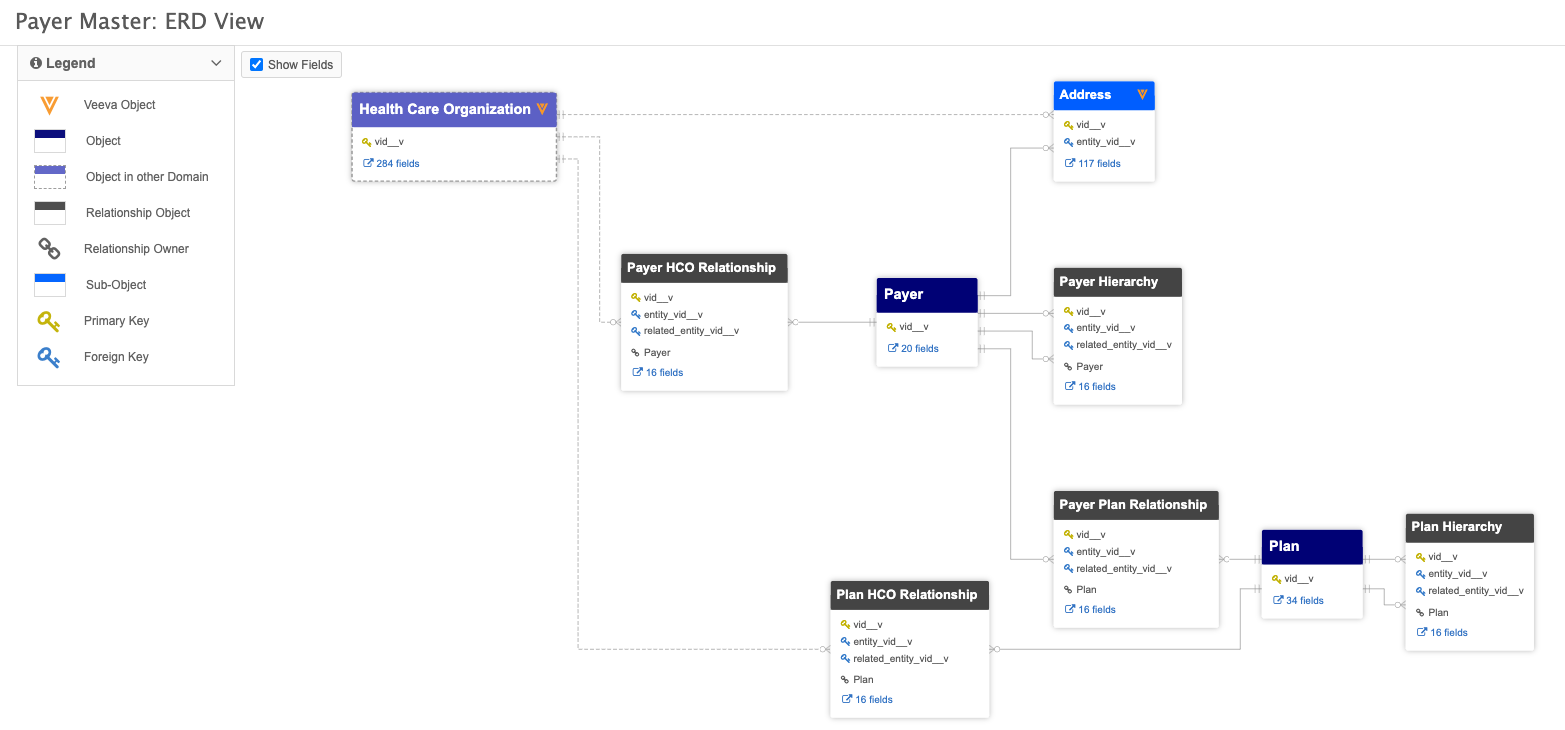This screenshot has width=1565, height=730.
Task: Click the Sub-Object legend color swatch
Action: point(50,285)
